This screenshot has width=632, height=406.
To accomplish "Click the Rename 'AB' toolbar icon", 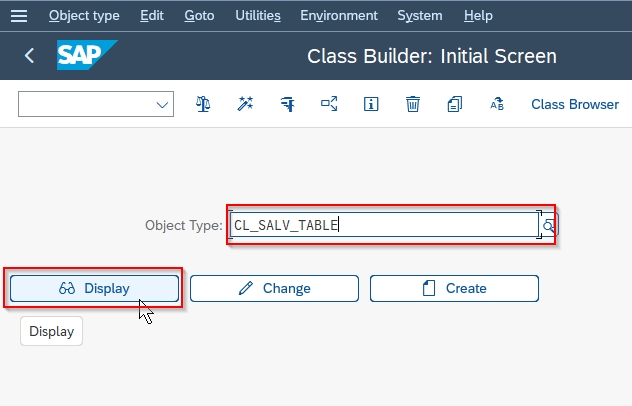I will click(x=497, y=104).
